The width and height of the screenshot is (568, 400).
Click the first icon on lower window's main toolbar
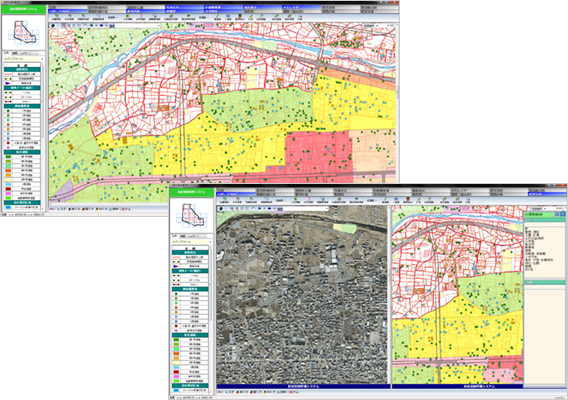pyautogui.click(x=225, y=200)
